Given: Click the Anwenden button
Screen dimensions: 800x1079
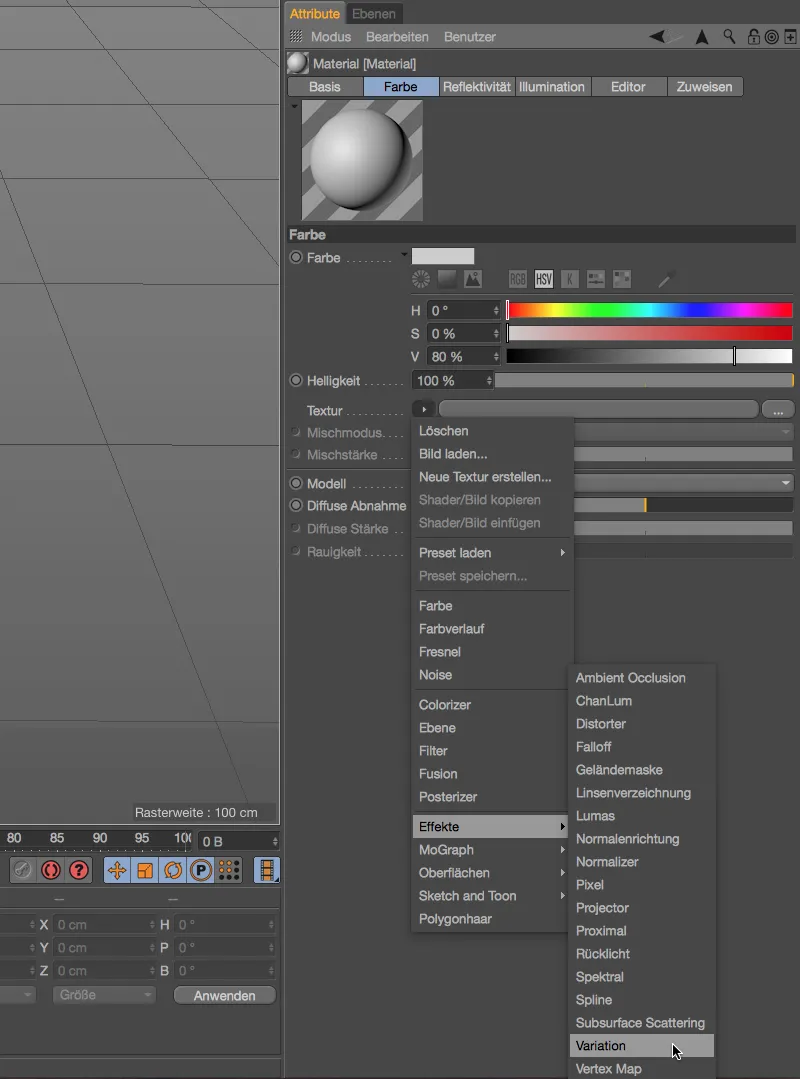Looking at the screenshot, I should (x=224, y=995).
